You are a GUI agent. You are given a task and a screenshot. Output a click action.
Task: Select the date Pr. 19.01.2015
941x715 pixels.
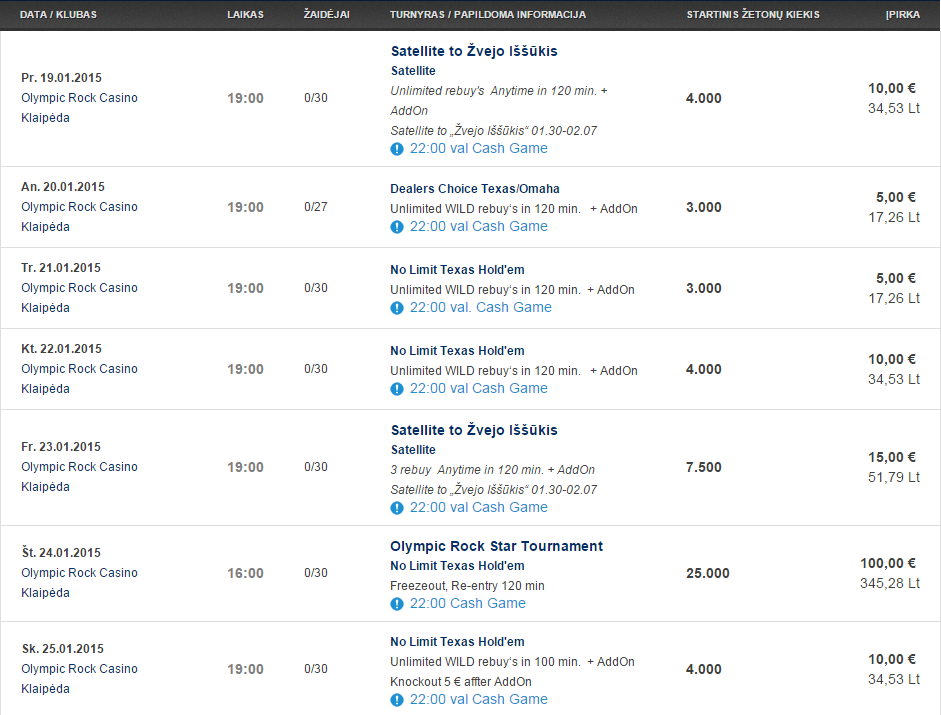[x=61, y=77]
